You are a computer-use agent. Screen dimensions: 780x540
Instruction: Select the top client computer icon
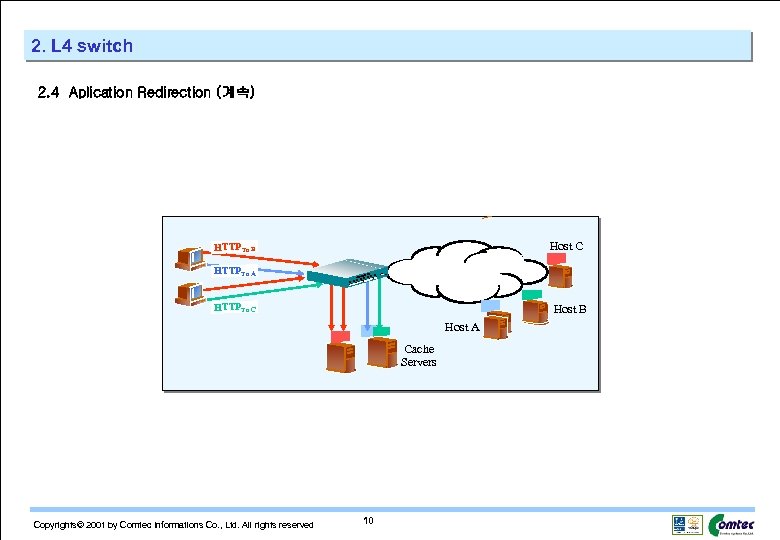pos(190,259)
